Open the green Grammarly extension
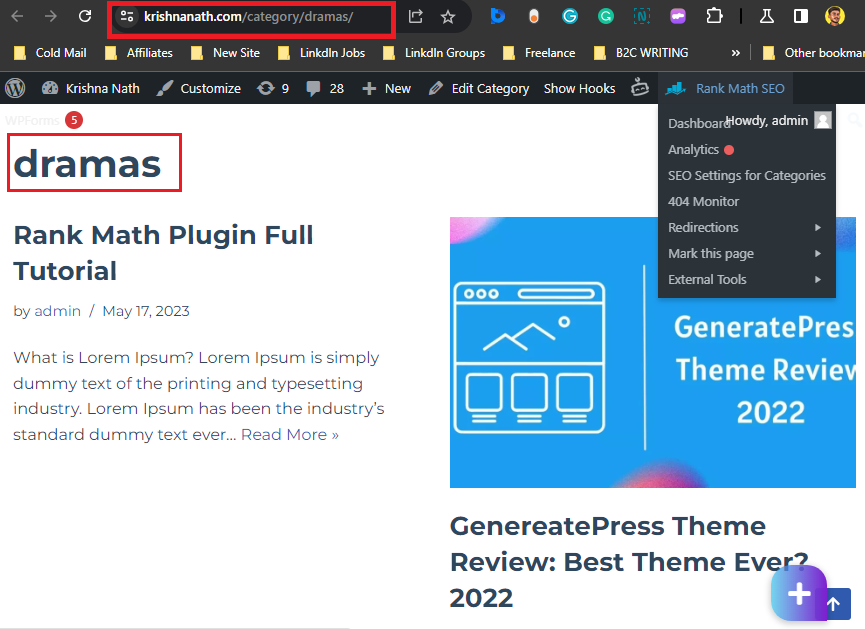This screenshot has width=865, height=629. 606,17
